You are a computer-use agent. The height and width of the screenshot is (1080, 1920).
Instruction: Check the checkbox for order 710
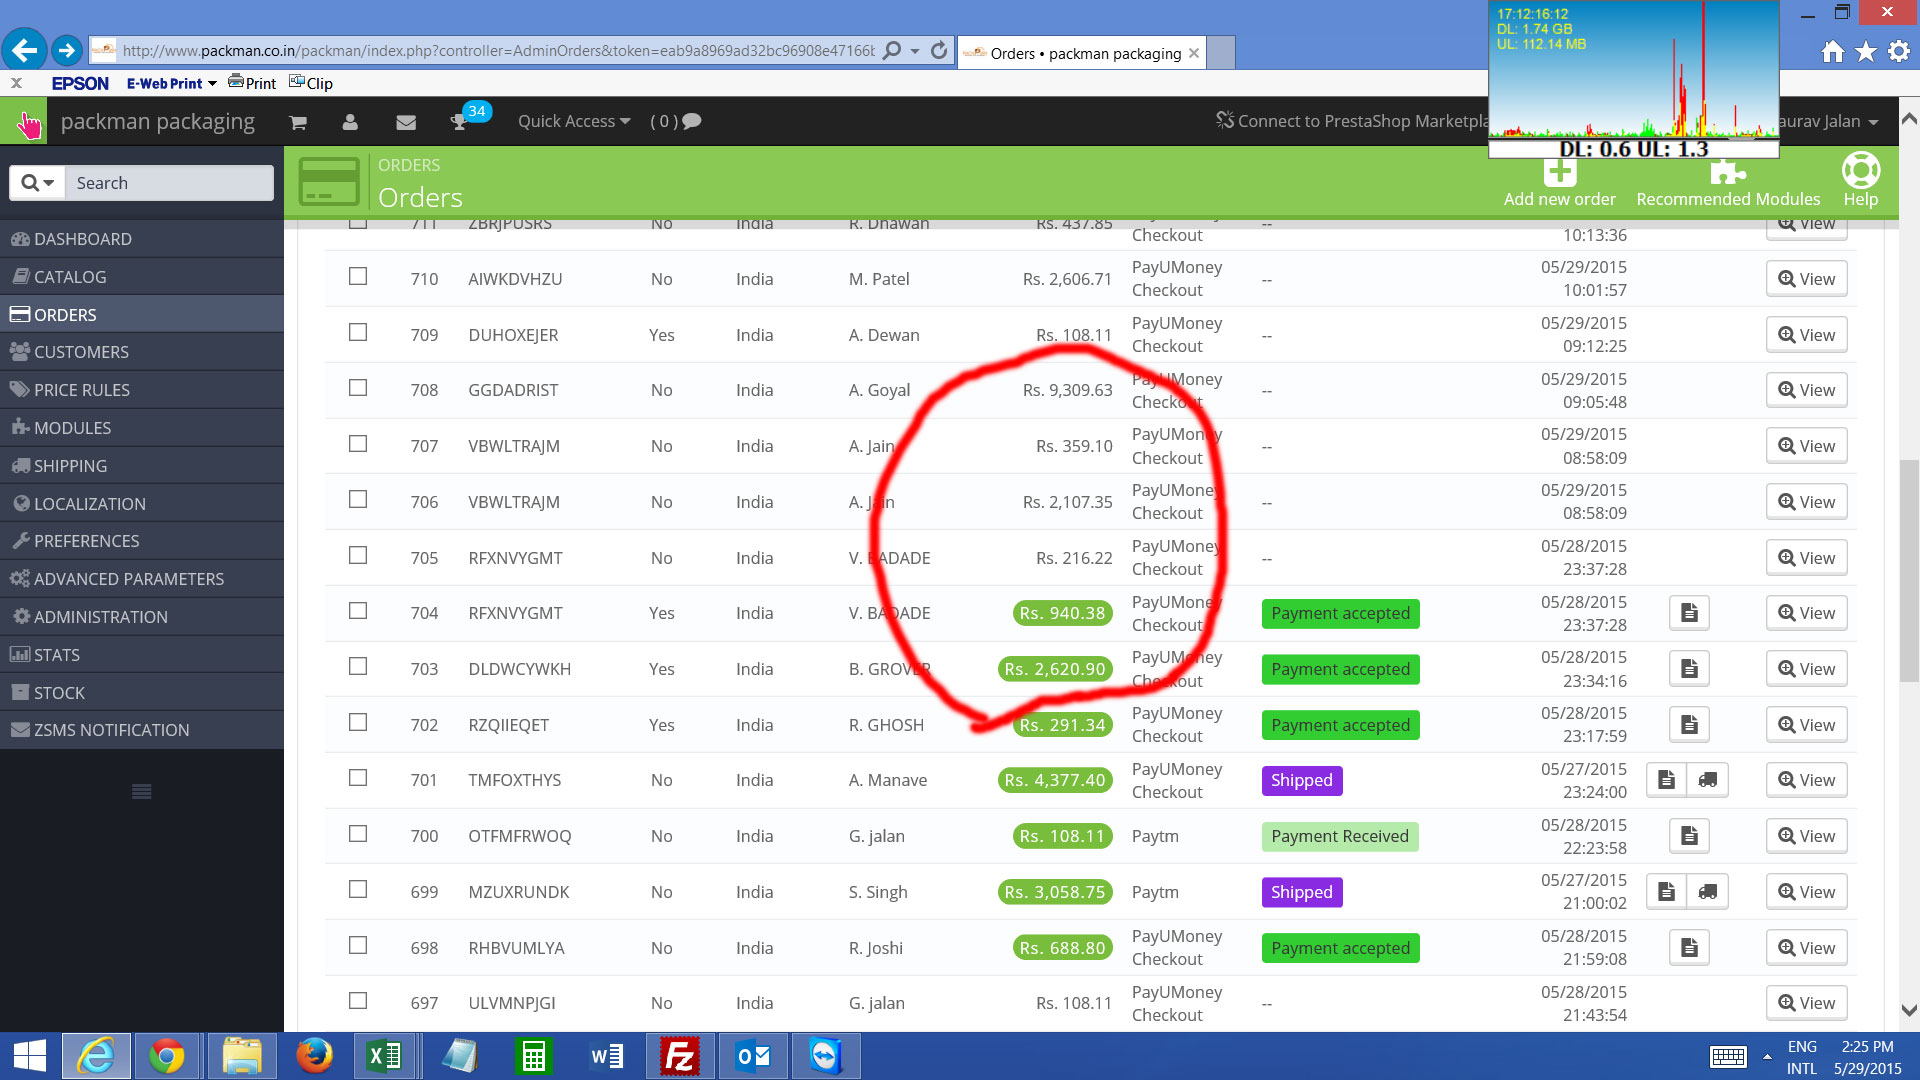[358, 277]
